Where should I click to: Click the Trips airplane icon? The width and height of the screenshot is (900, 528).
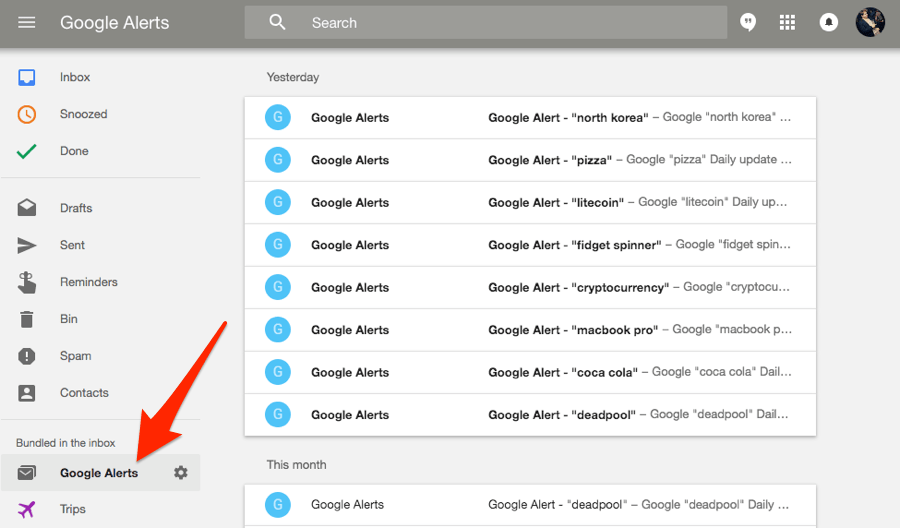point(26,509)
